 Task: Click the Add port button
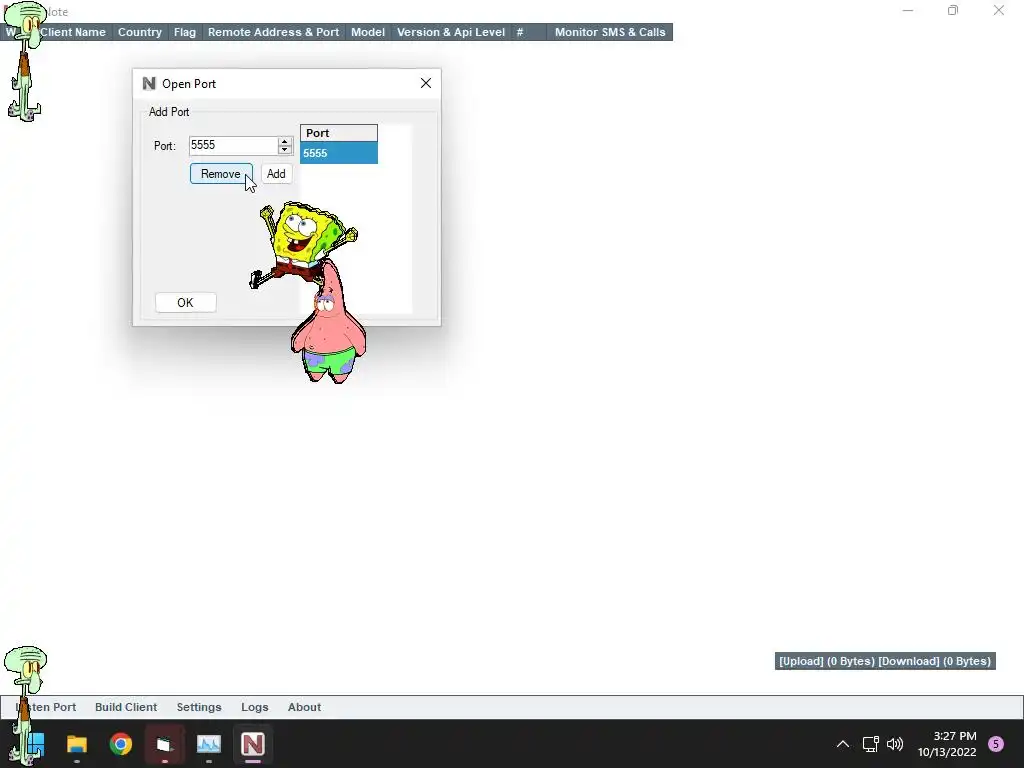coord(276,174)
